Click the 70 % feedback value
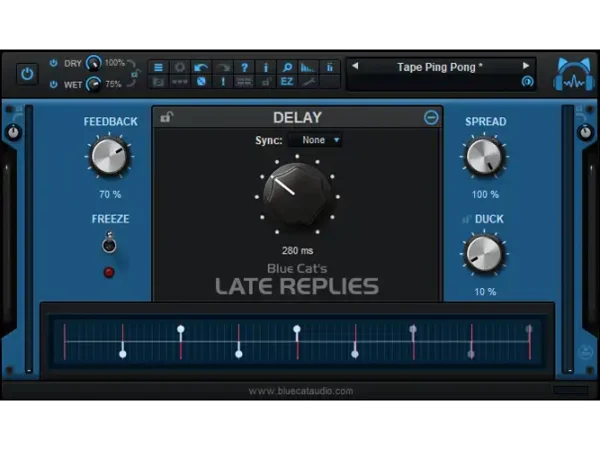 point(110,194)
